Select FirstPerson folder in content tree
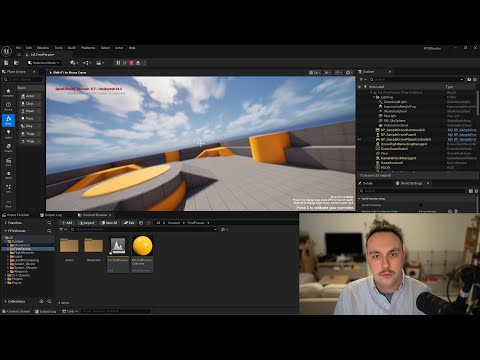The height and width of the screenshot is (360, 480). (x=22, y=249)
